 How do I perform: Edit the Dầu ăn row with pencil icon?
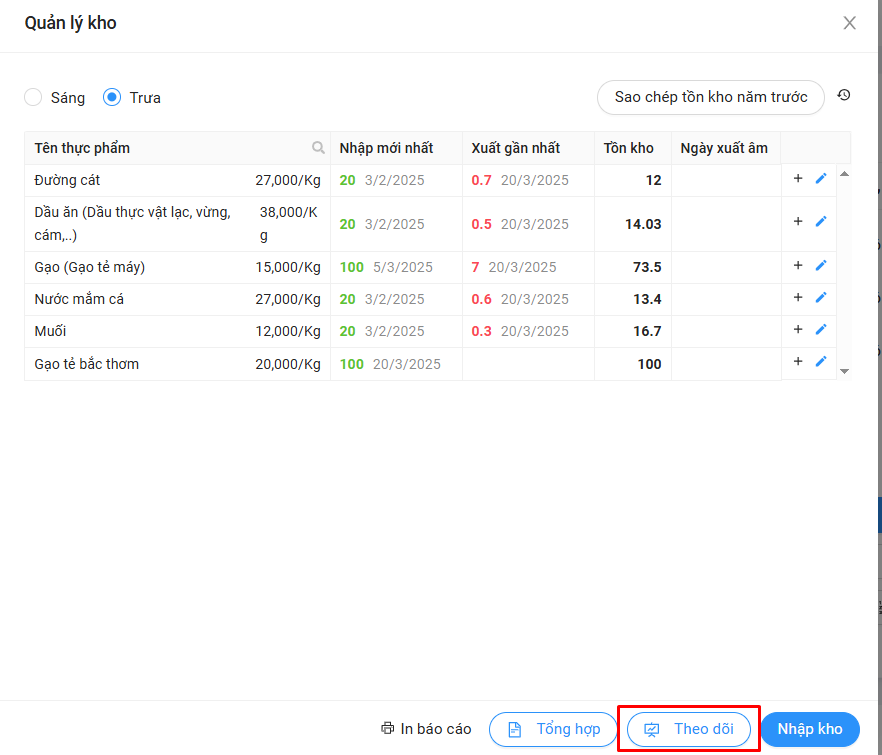[821, 222]
